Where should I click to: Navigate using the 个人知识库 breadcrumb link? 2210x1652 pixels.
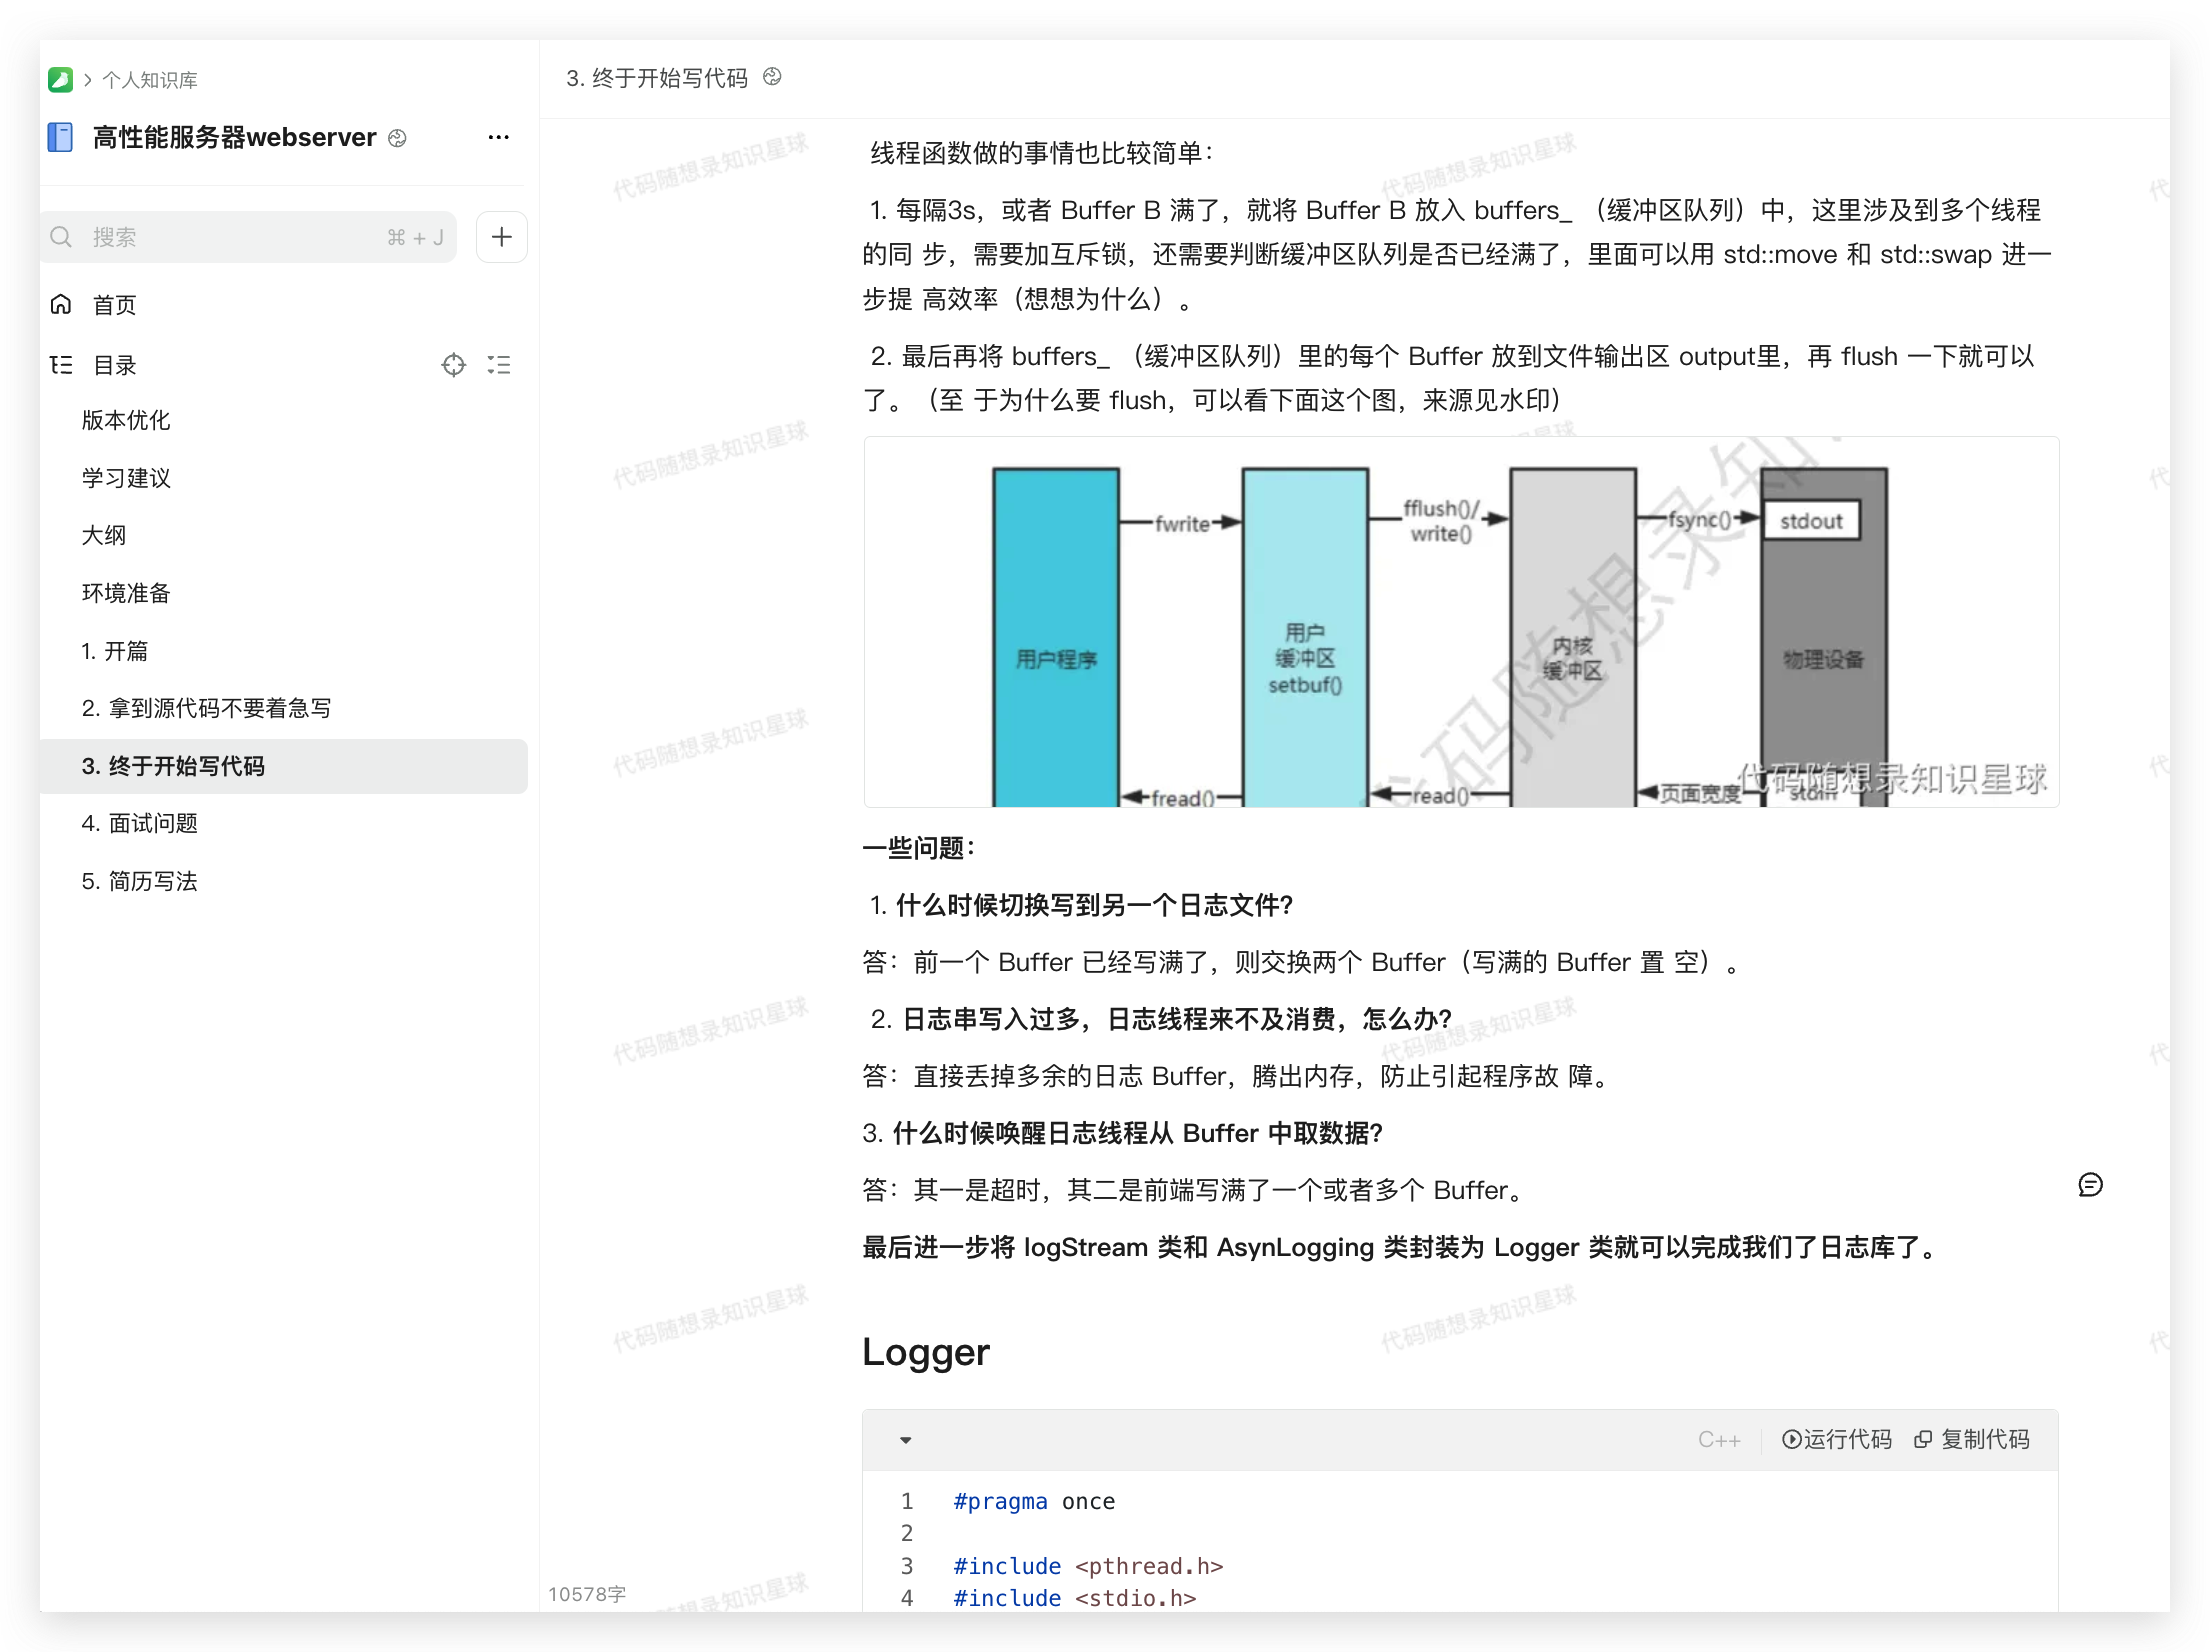(150, 79)
